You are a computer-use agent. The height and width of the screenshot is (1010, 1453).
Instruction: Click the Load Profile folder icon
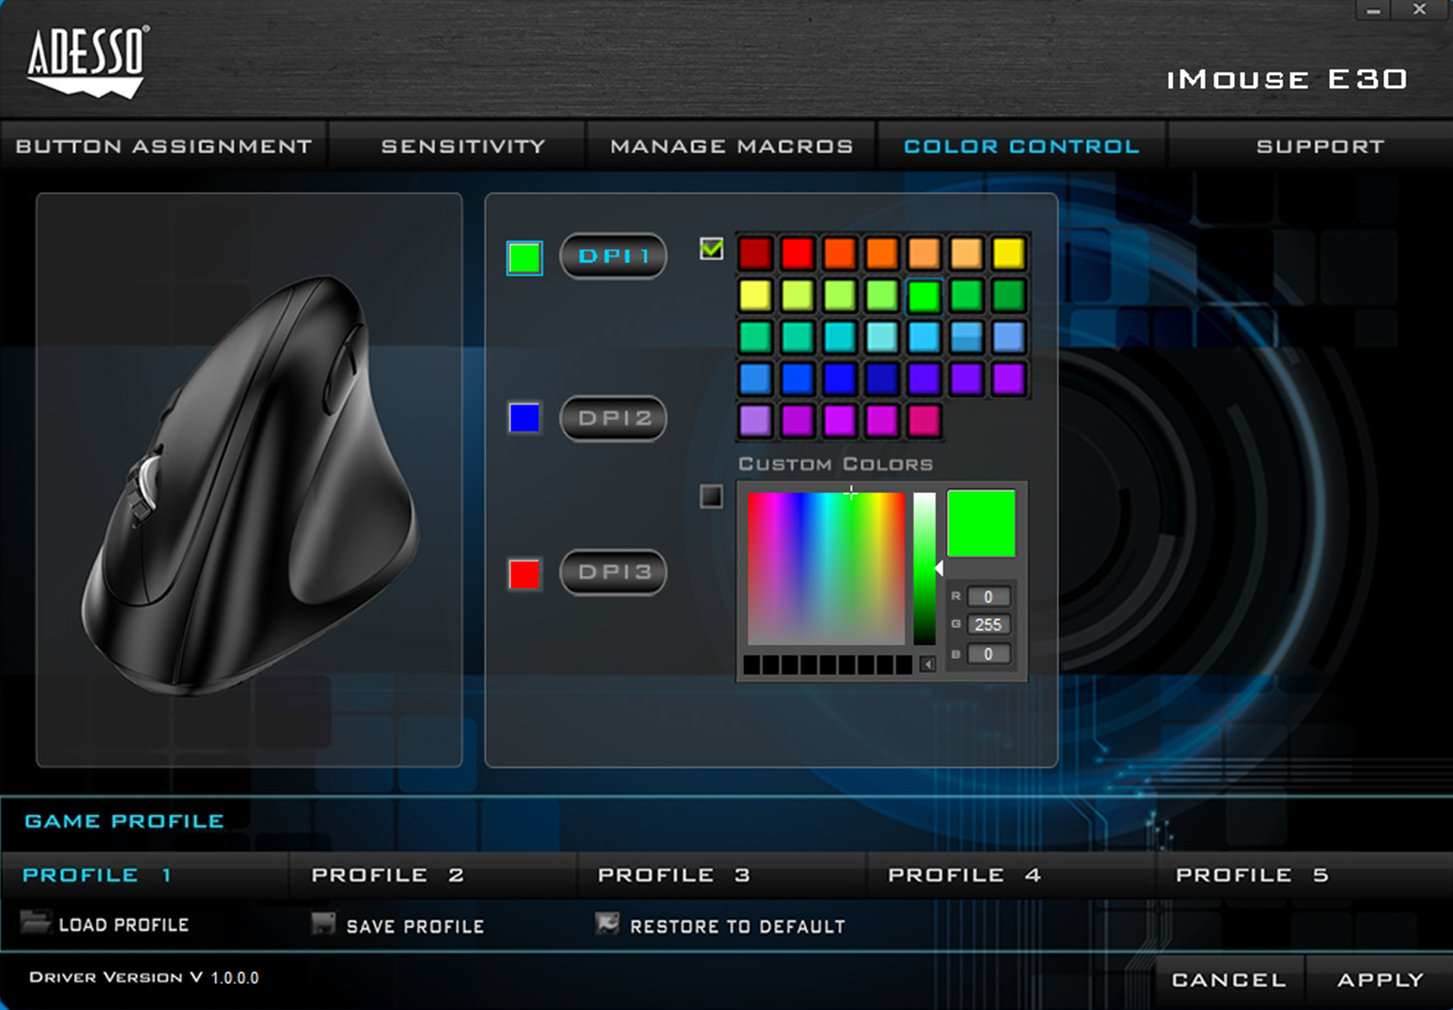[36, 922]
